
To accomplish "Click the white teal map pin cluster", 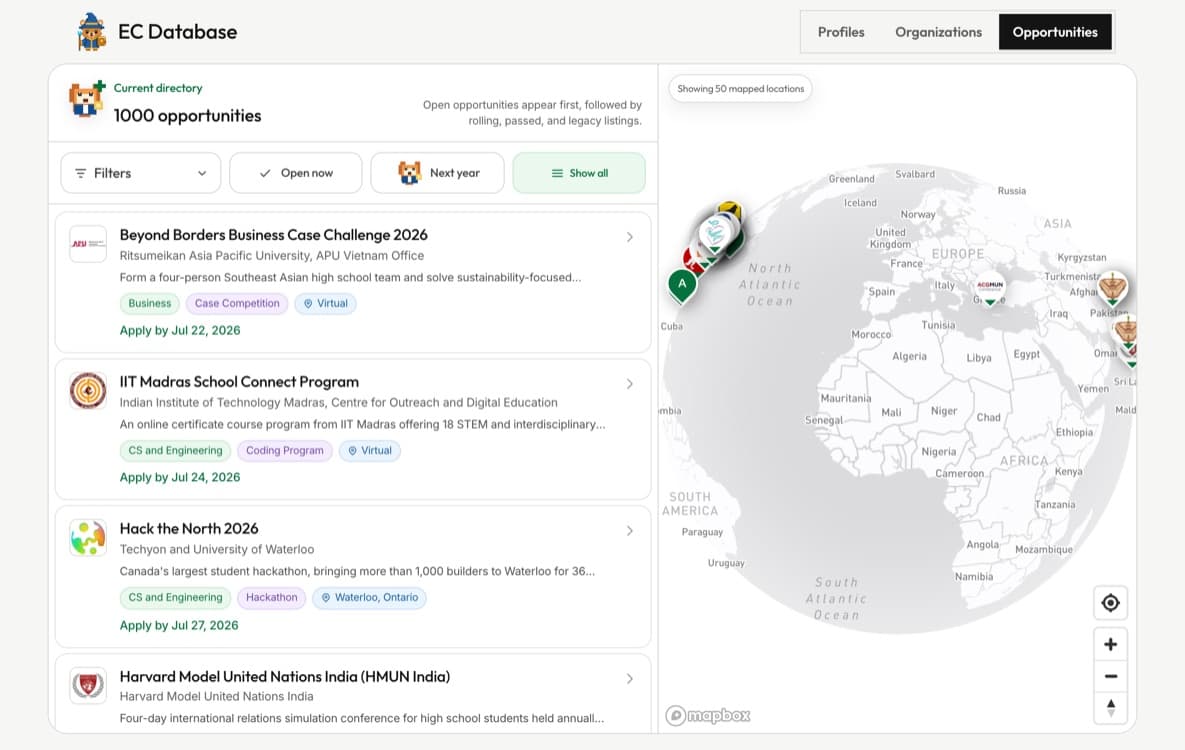I will pos(714,234).
